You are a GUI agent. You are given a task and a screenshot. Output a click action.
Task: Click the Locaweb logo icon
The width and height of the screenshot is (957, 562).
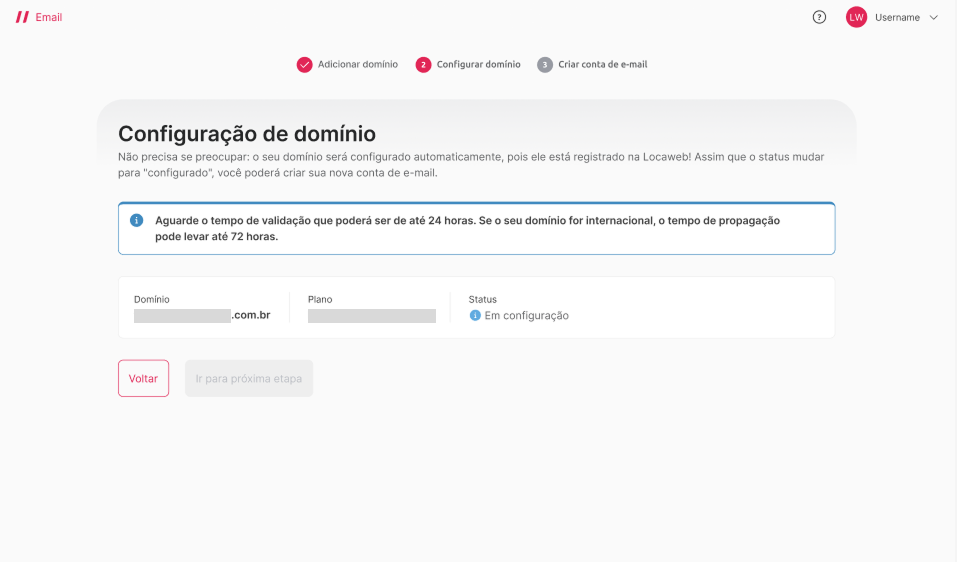click(22, 17)
